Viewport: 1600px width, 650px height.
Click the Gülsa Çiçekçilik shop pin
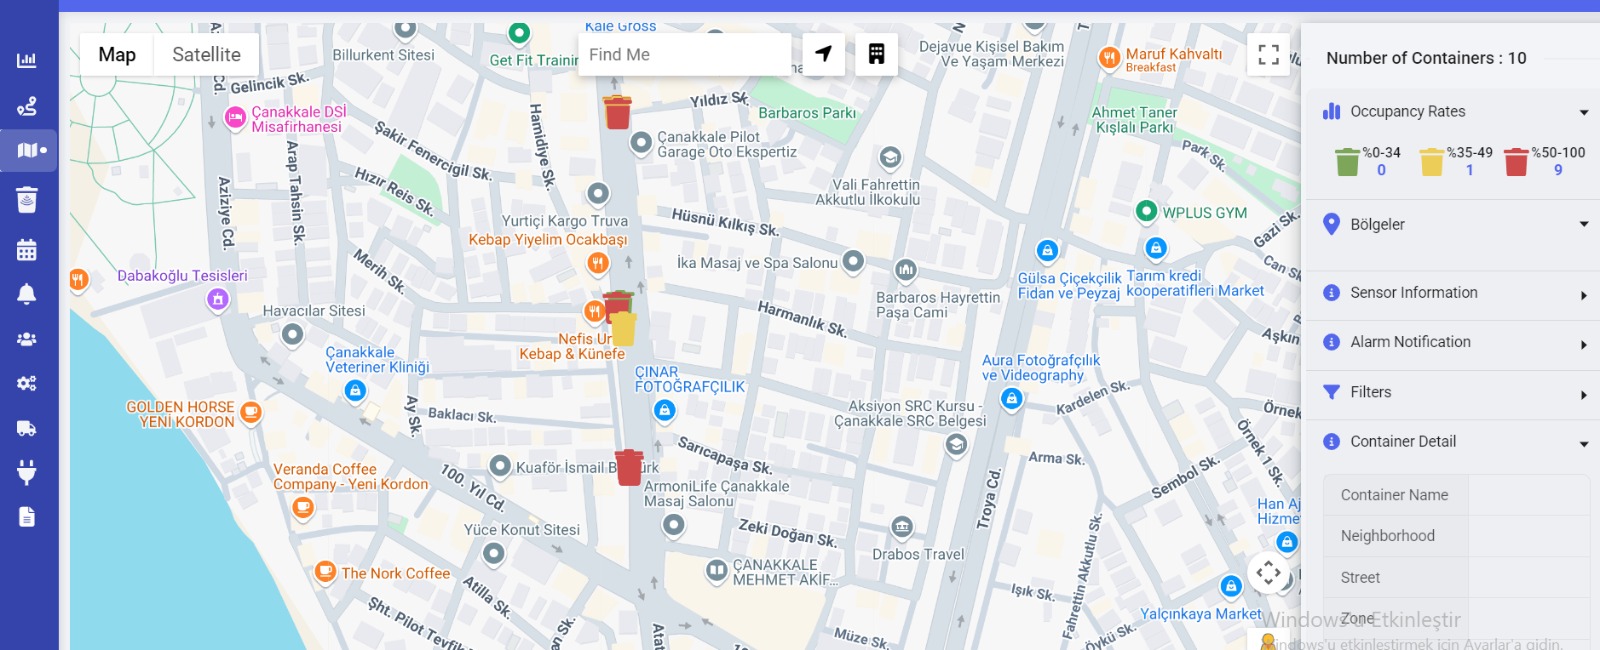(x=1047, y=250)
